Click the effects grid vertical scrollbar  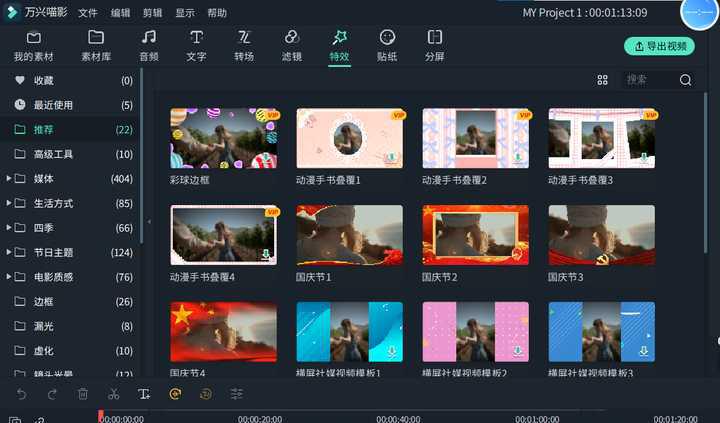tap(706, 172)
